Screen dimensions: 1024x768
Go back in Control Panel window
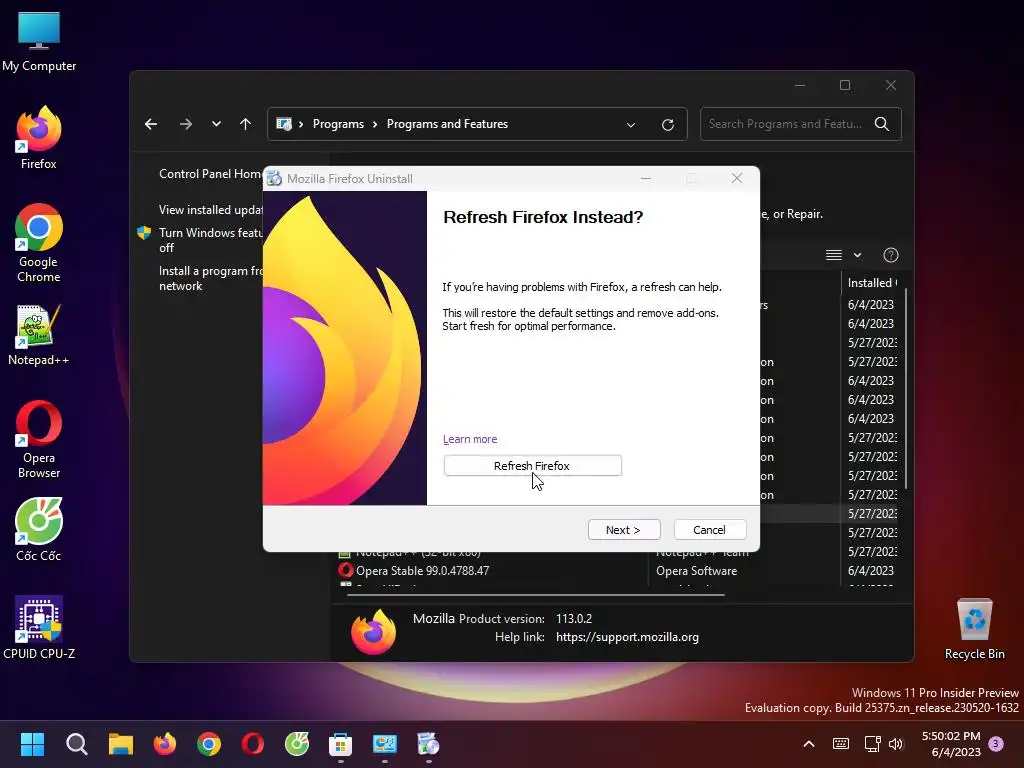click(x=151, y=124)
